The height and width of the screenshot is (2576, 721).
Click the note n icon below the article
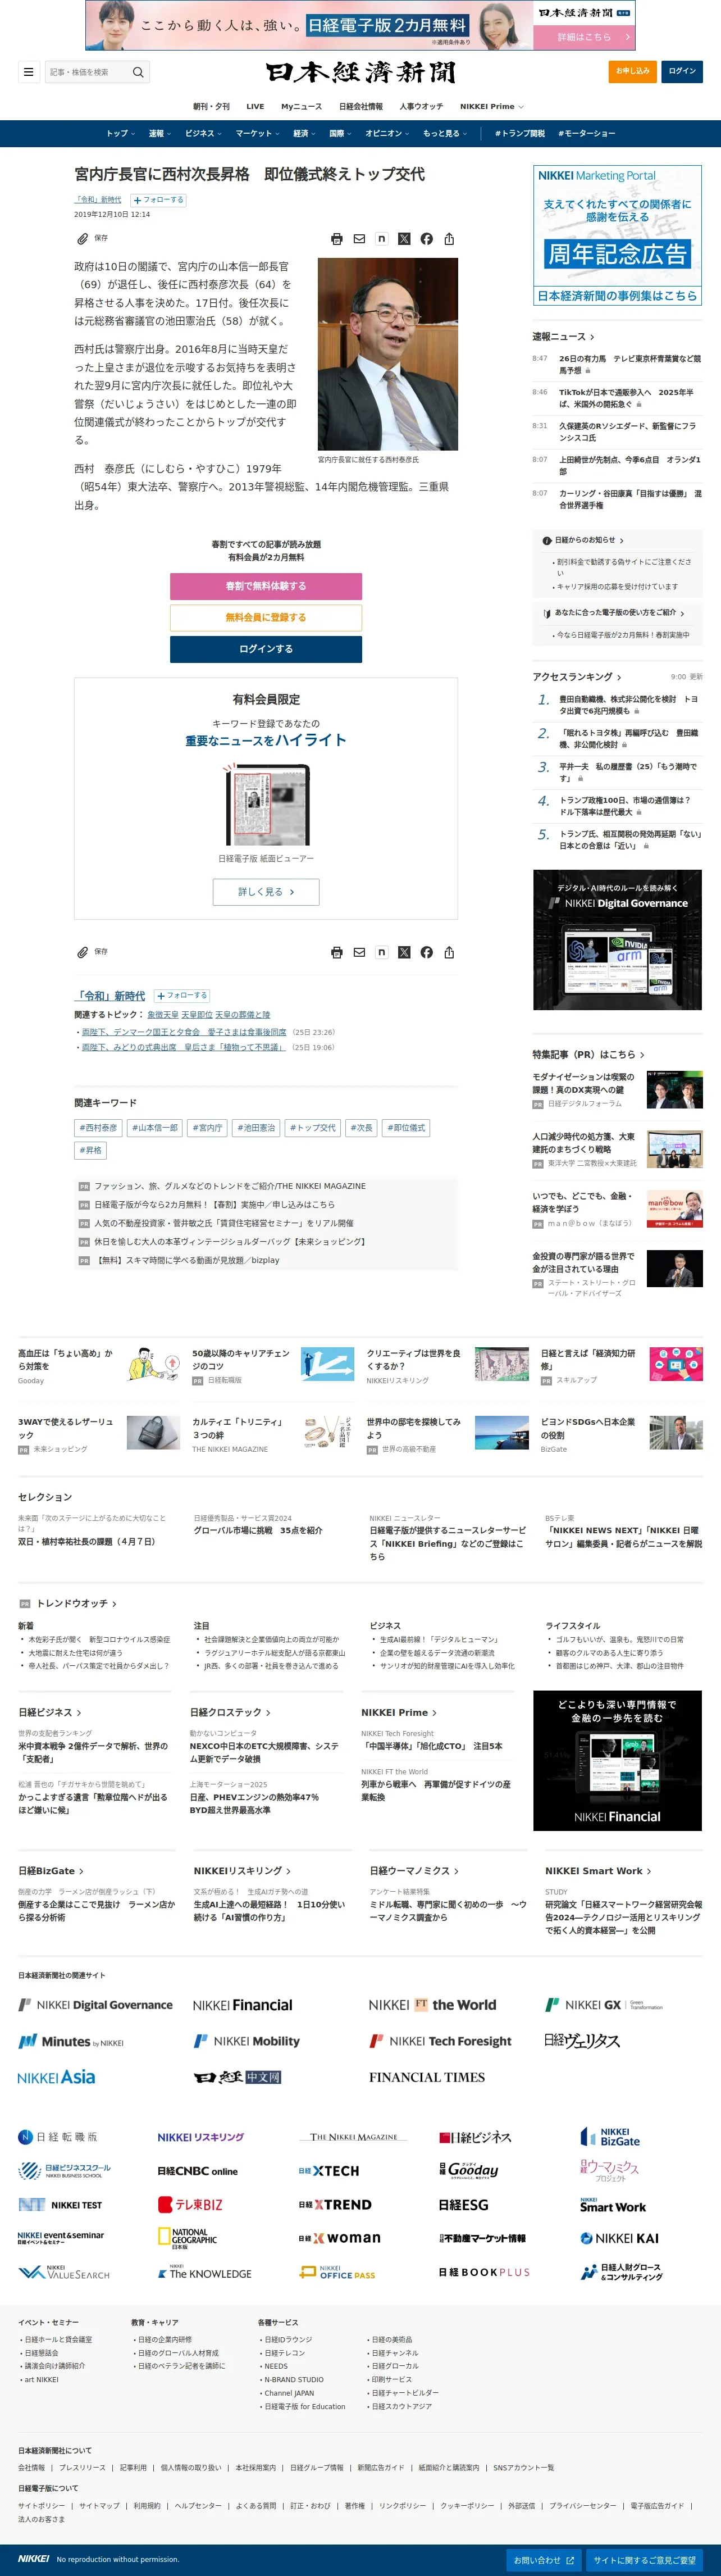click(381, 952)
